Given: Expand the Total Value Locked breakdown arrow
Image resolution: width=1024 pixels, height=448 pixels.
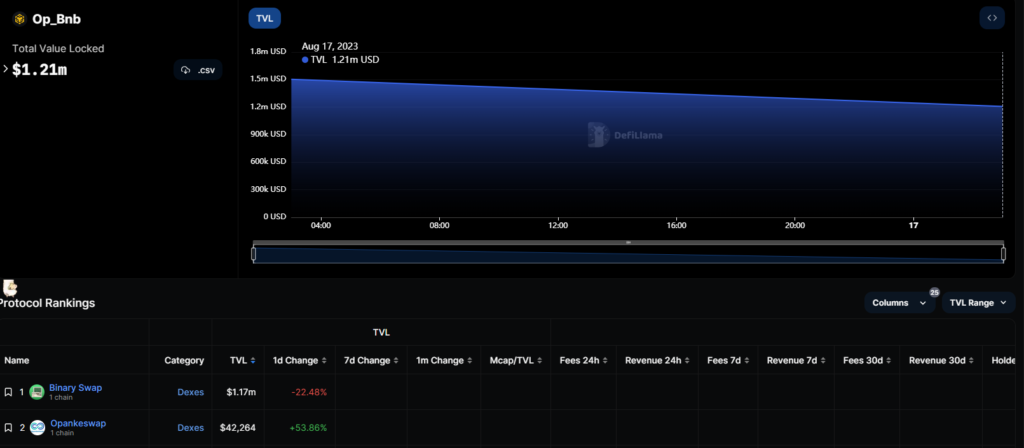Looking at the screenshot, I should point(5,69).
